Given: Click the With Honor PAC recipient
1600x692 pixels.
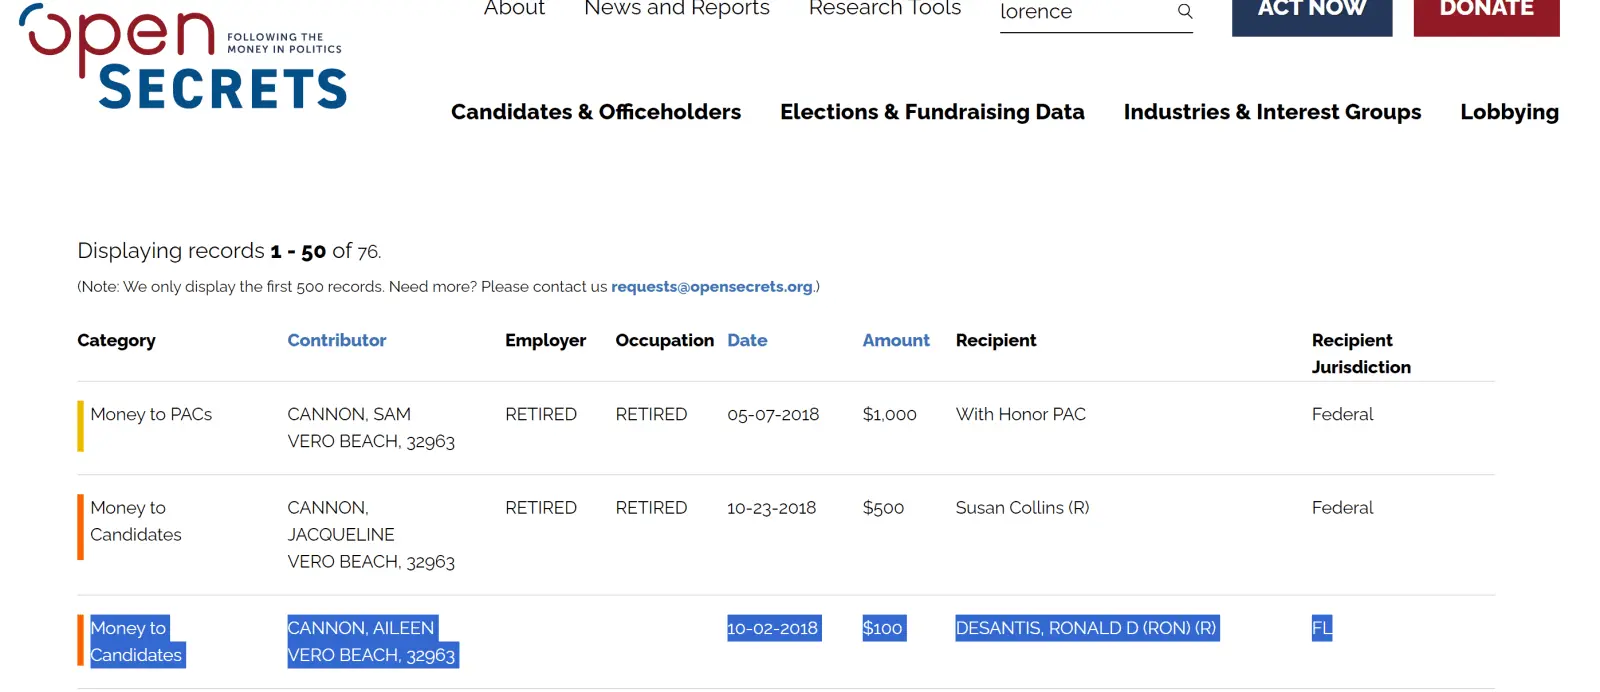Looking at the screenshot, I should click(1020, 414).
